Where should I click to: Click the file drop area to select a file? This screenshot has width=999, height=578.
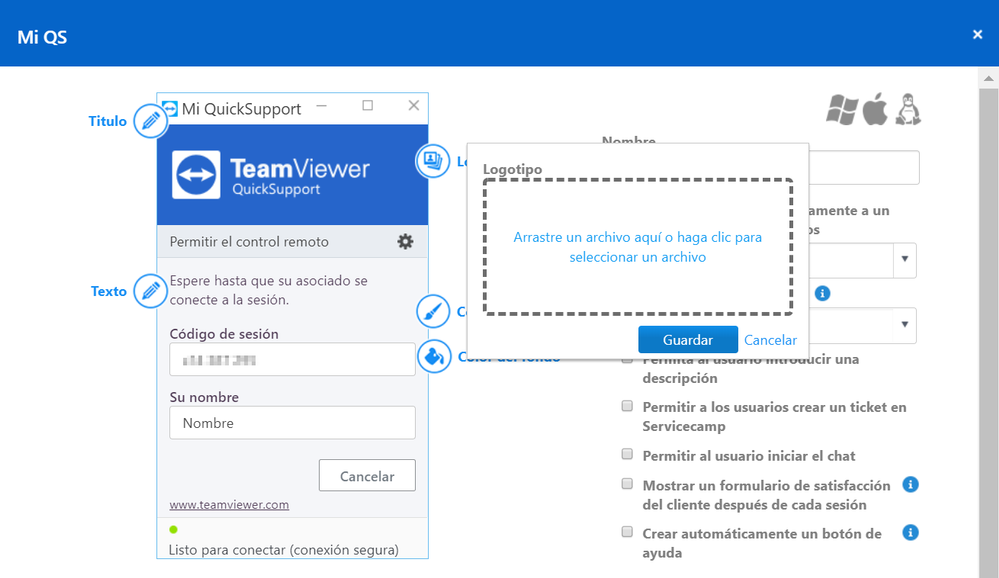638,247
